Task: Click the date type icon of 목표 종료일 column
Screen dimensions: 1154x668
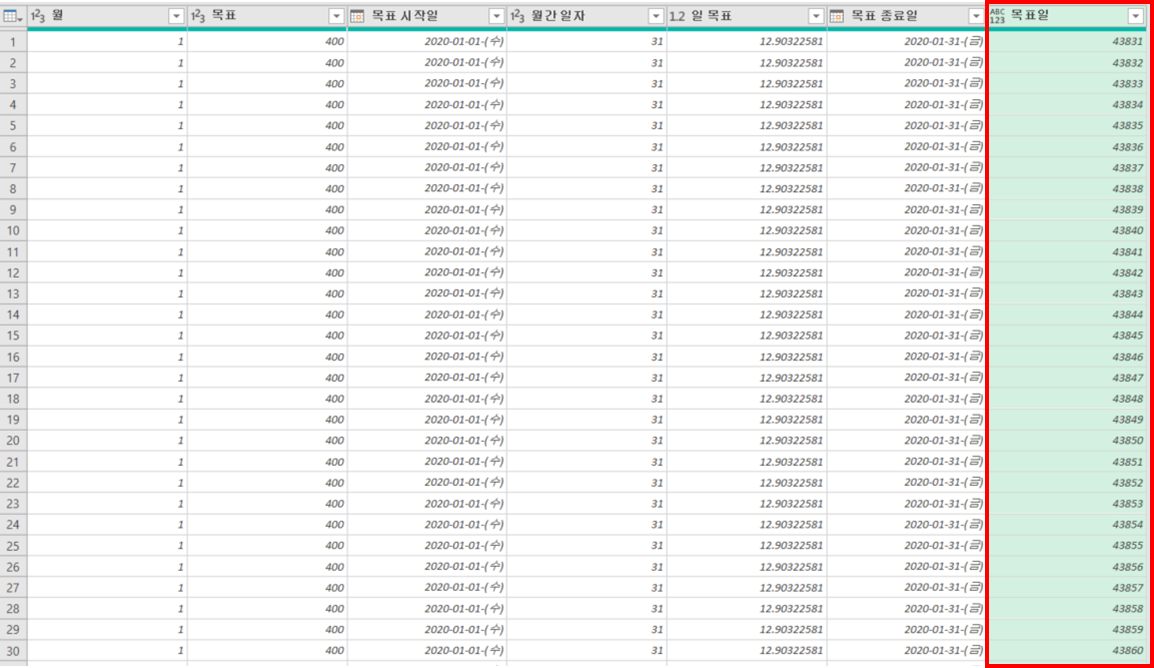Action: point(837,16)
